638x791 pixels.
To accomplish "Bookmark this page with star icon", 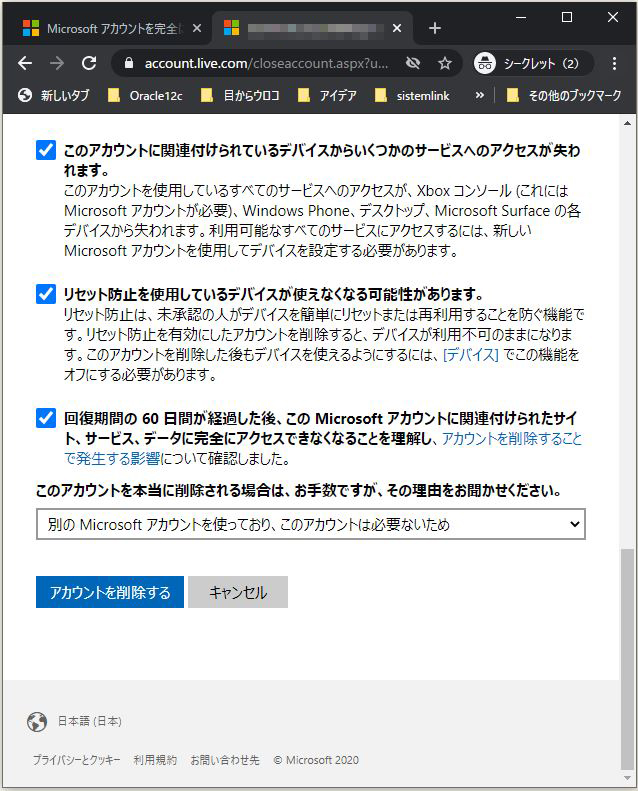I will [444, 63].
